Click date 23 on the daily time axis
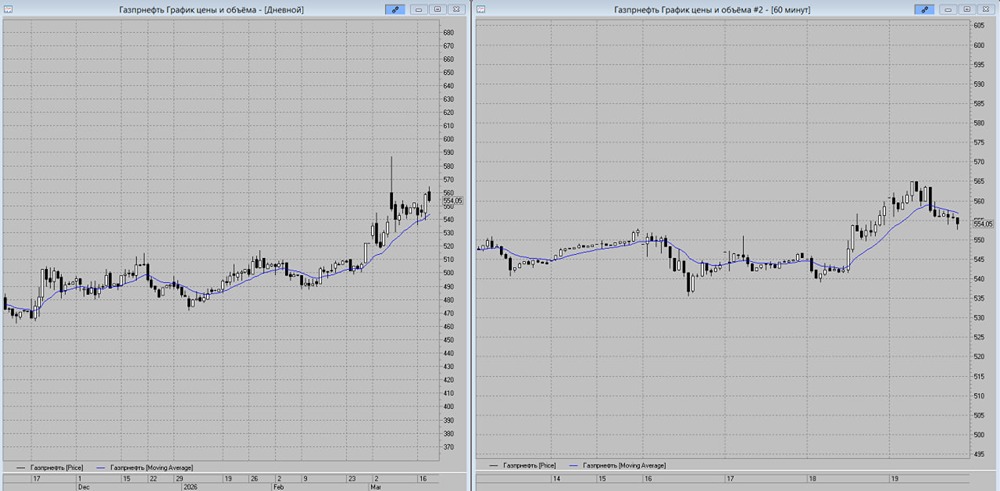1000x491 pixels. [352, 478]
